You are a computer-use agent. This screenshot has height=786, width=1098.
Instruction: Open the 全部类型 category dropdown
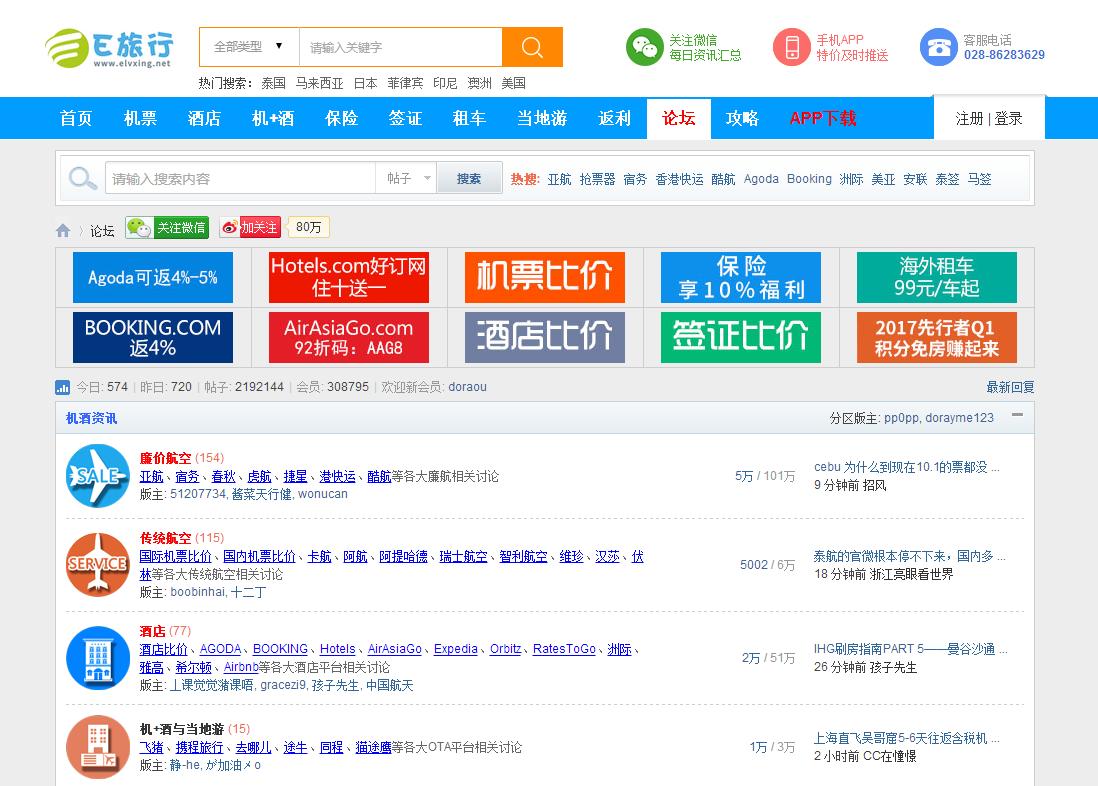coord(247,47)
